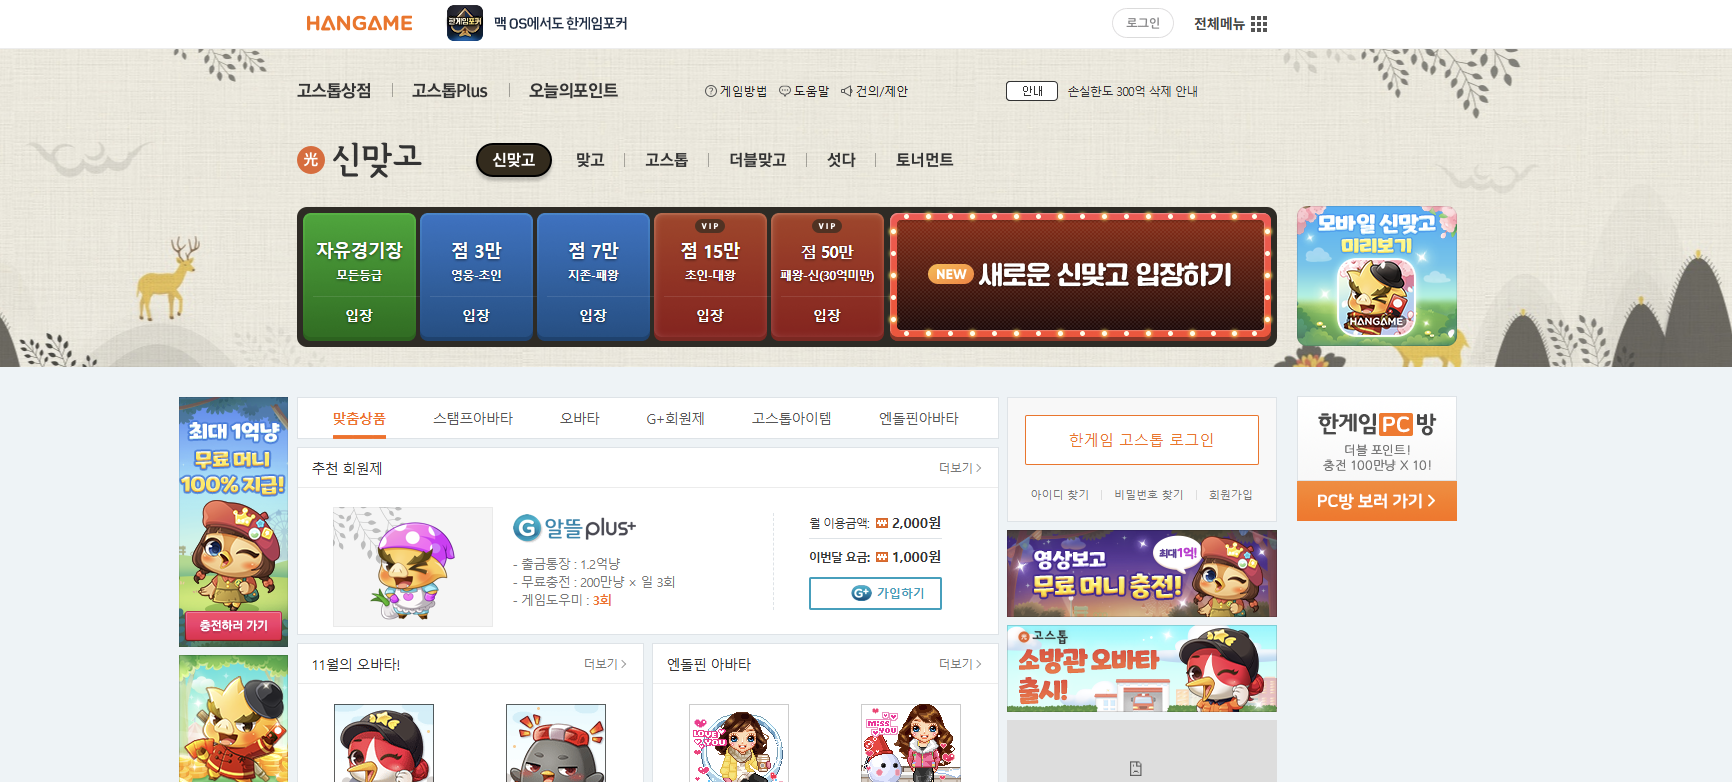1732x782 pixels.
Task: Open the Hangame Poker app icon
Action: 464,23
